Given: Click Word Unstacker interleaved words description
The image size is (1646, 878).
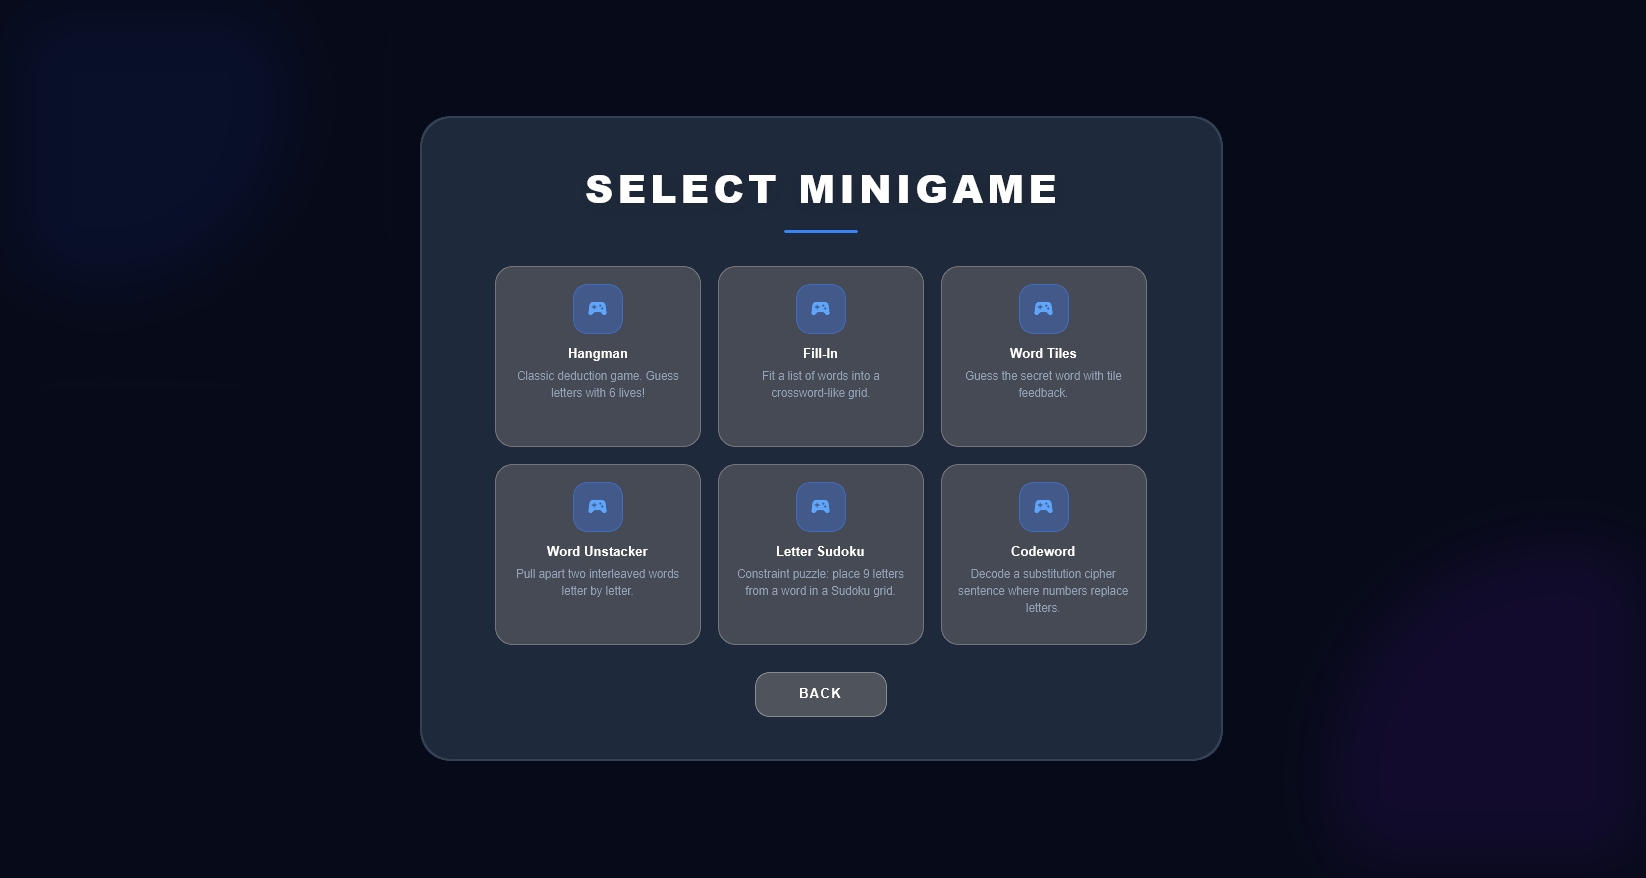Looking at the screenshot, I should [597, 582].
